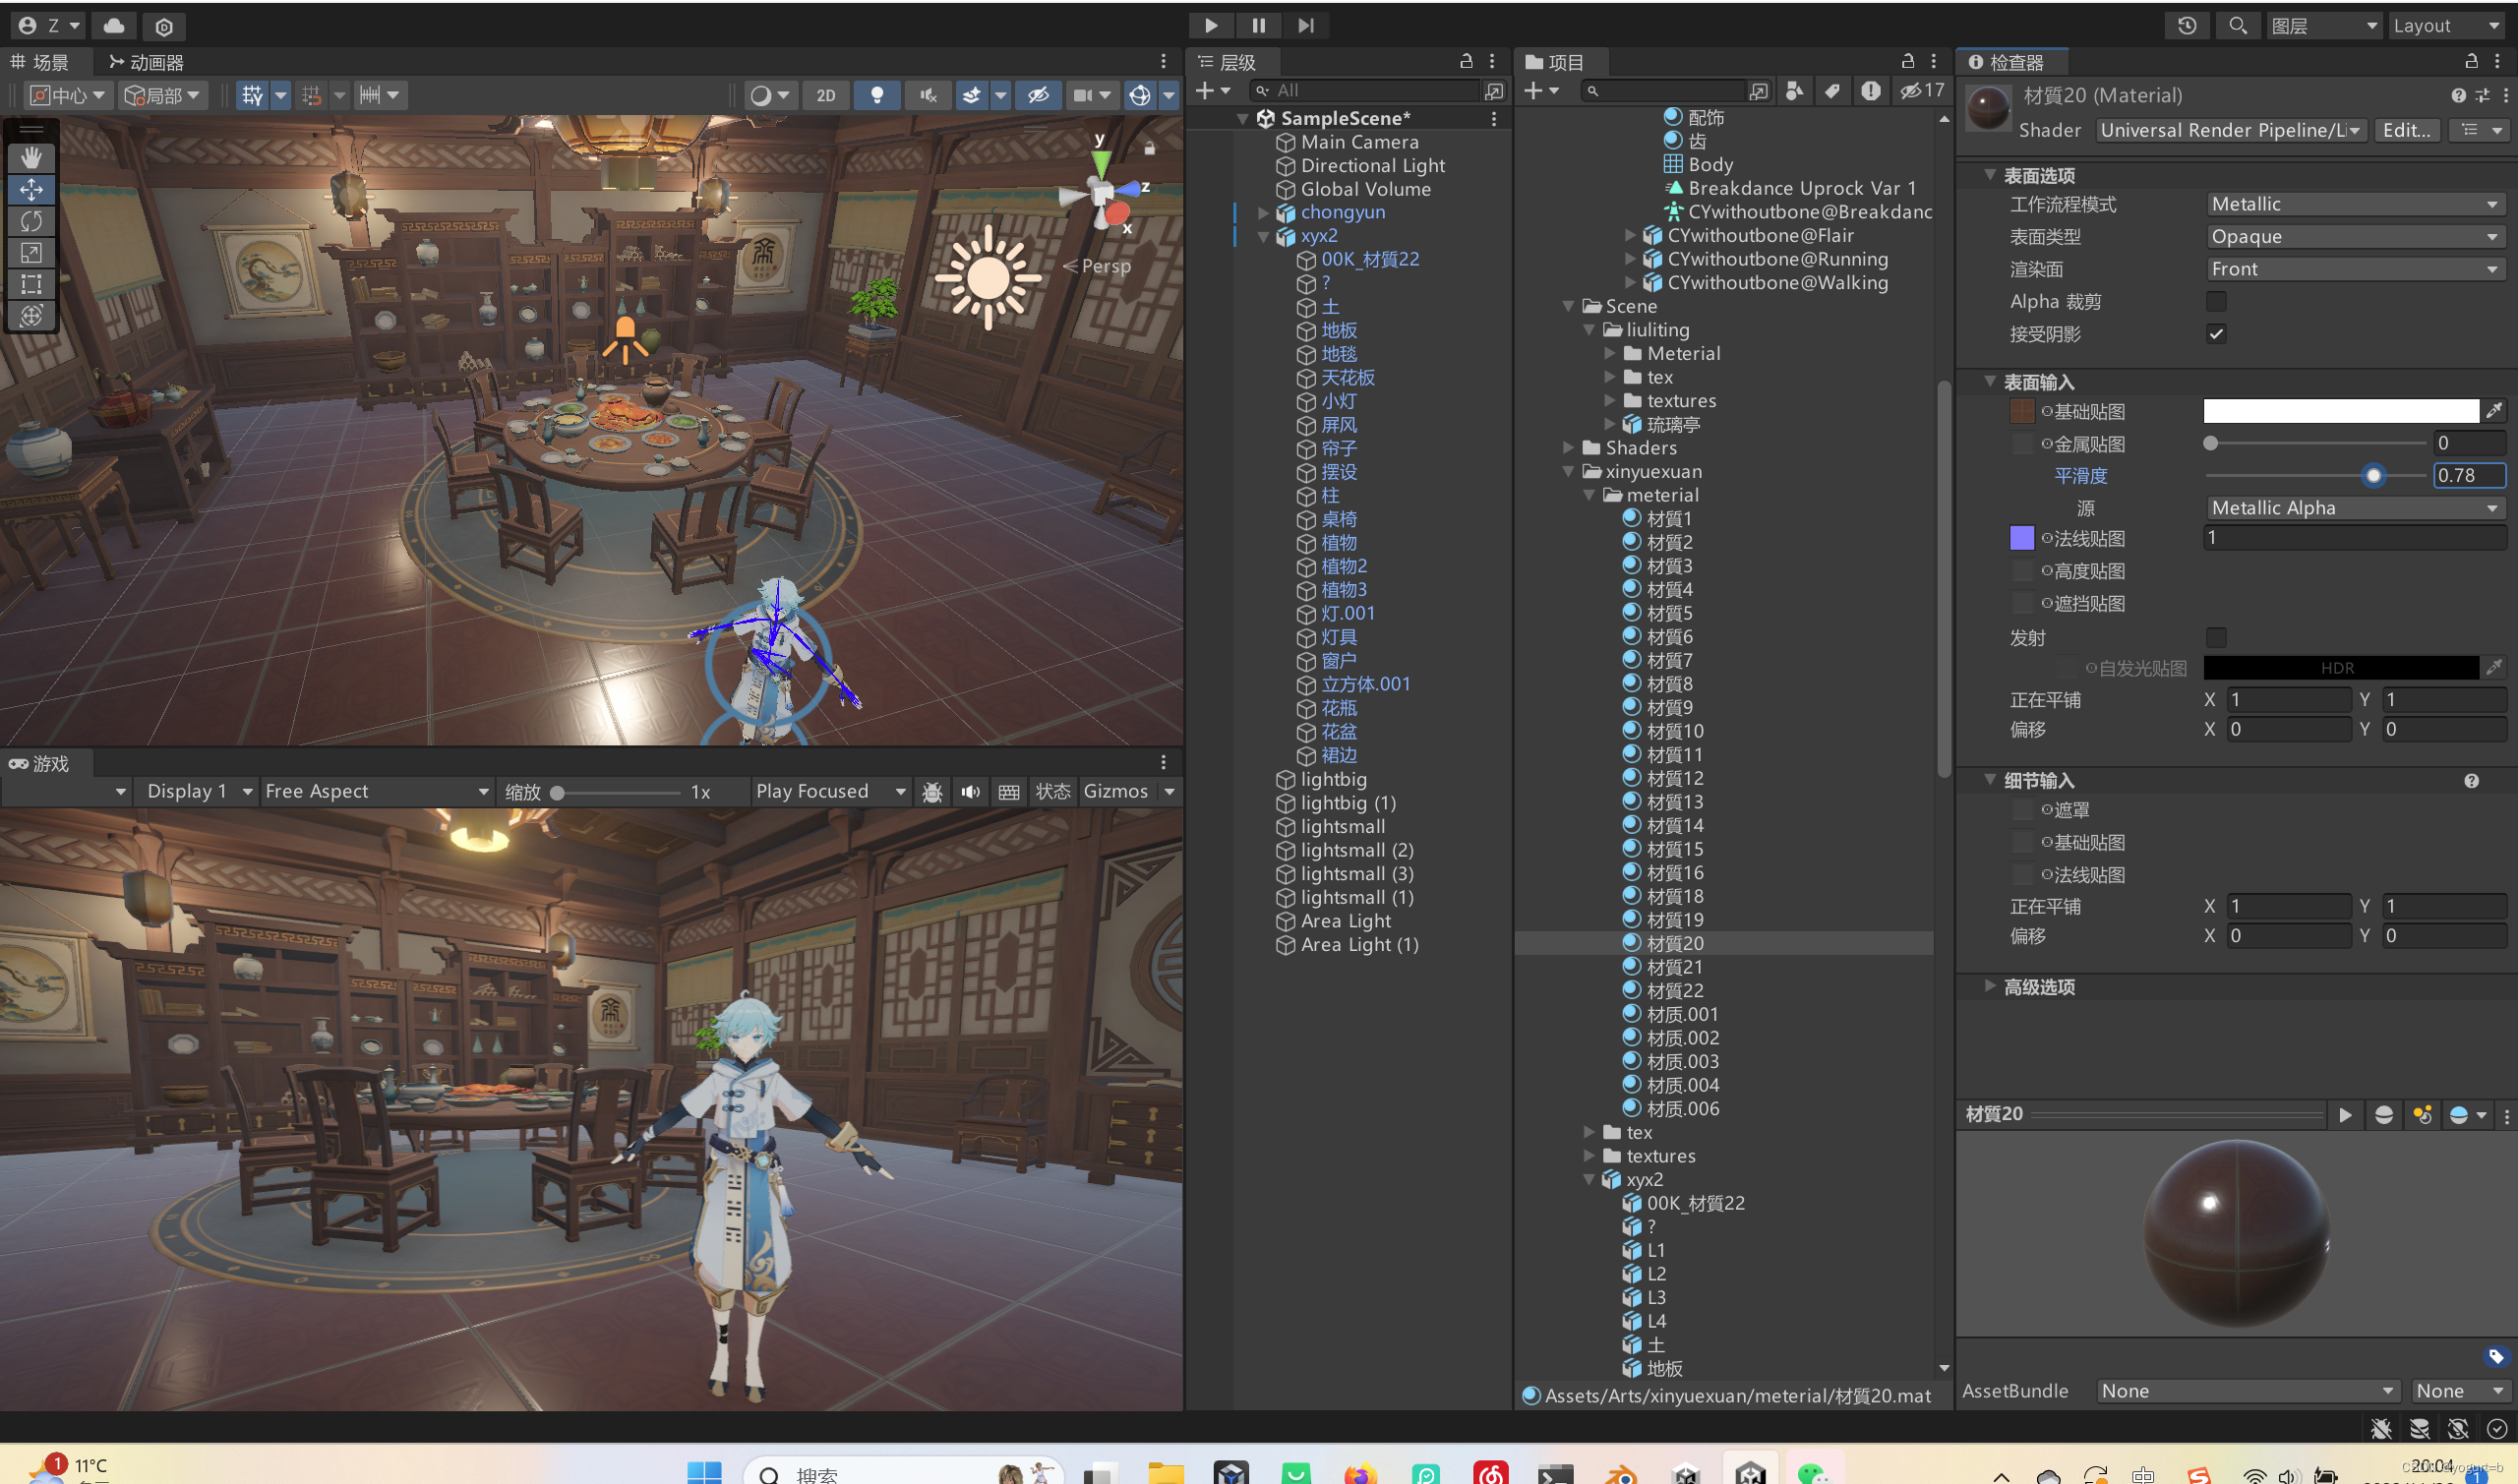This screenshot has height=1484, width=2518.
Task: Toggle scene lighting bulb icon
Action: 877,95
